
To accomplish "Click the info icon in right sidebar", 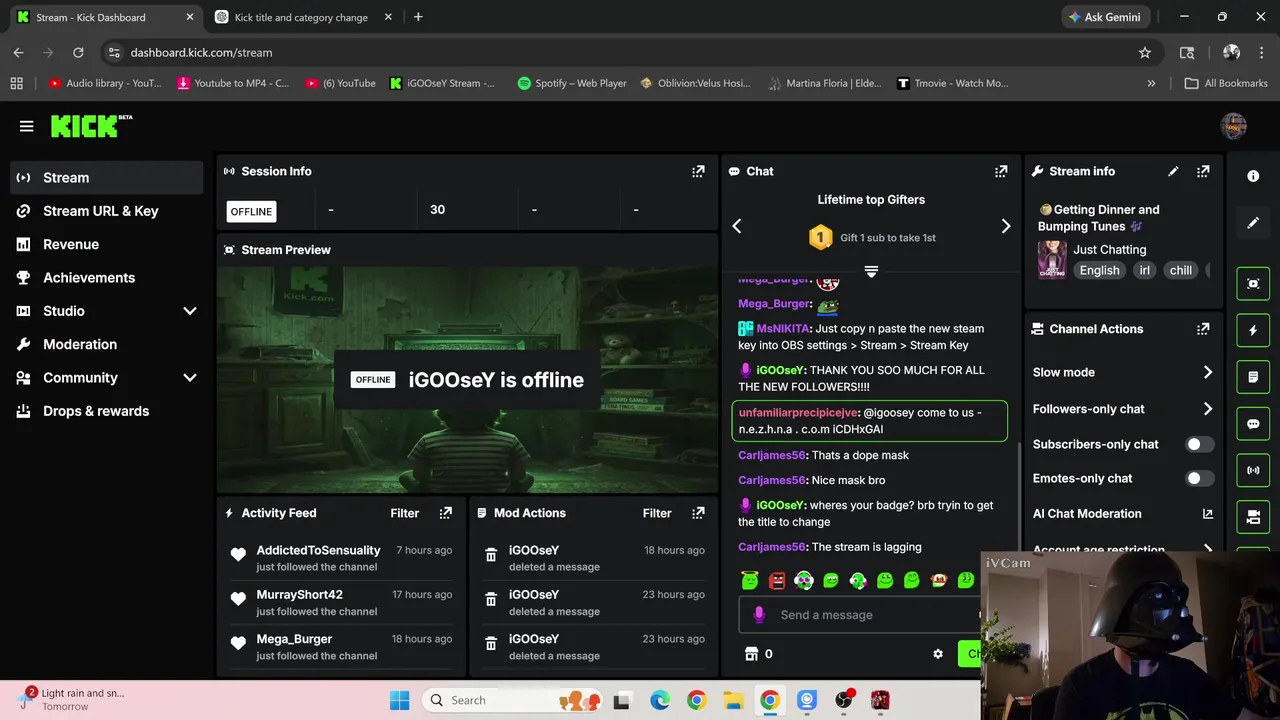I will (x=1253, y=176).
